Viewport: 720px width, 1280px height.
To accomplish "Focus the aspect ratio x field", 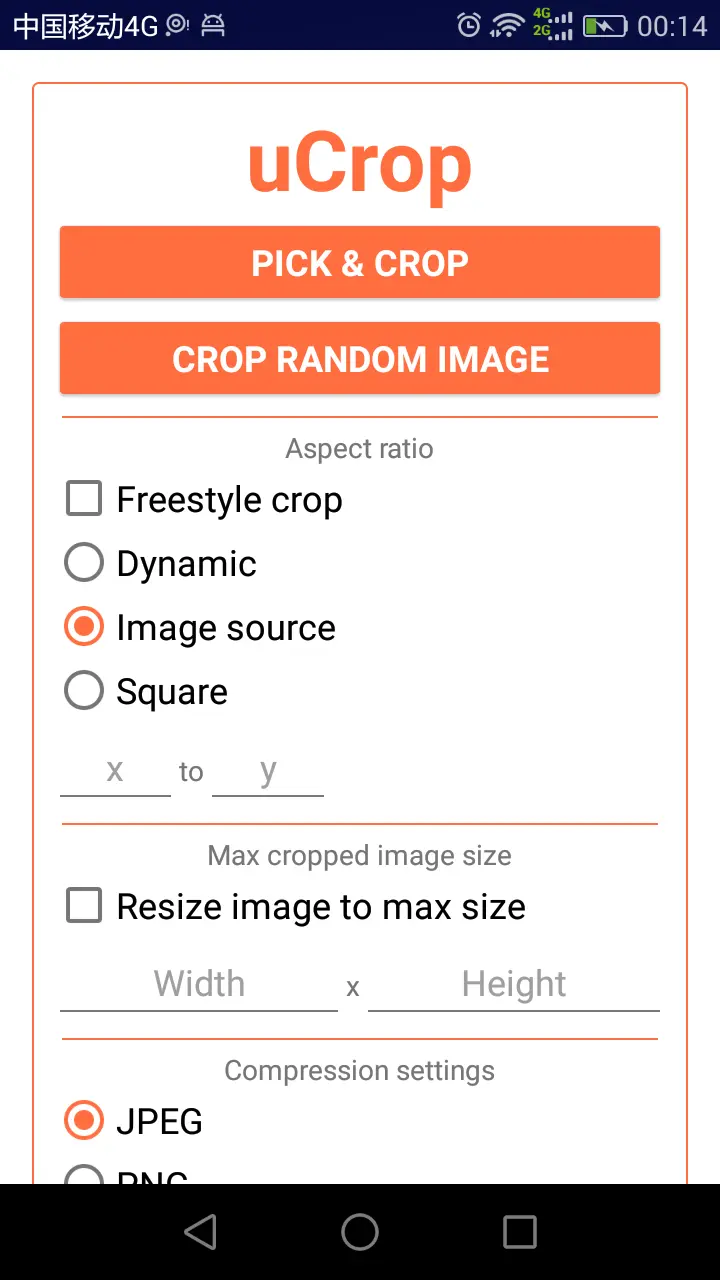I will (115, 772).
